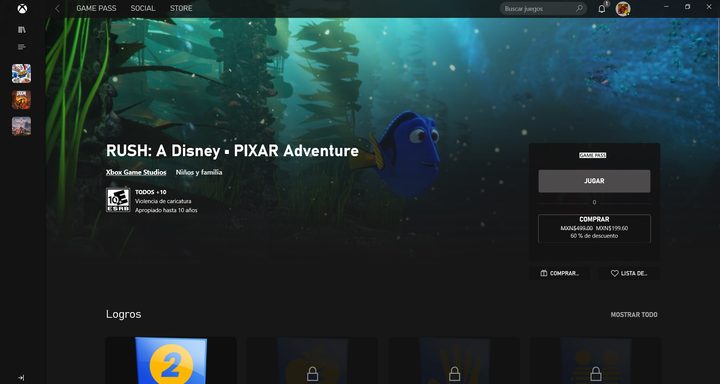Click the 60 % de descuento text
The height and width of the screenshot is (384, 720).
(x=594, y=236)
